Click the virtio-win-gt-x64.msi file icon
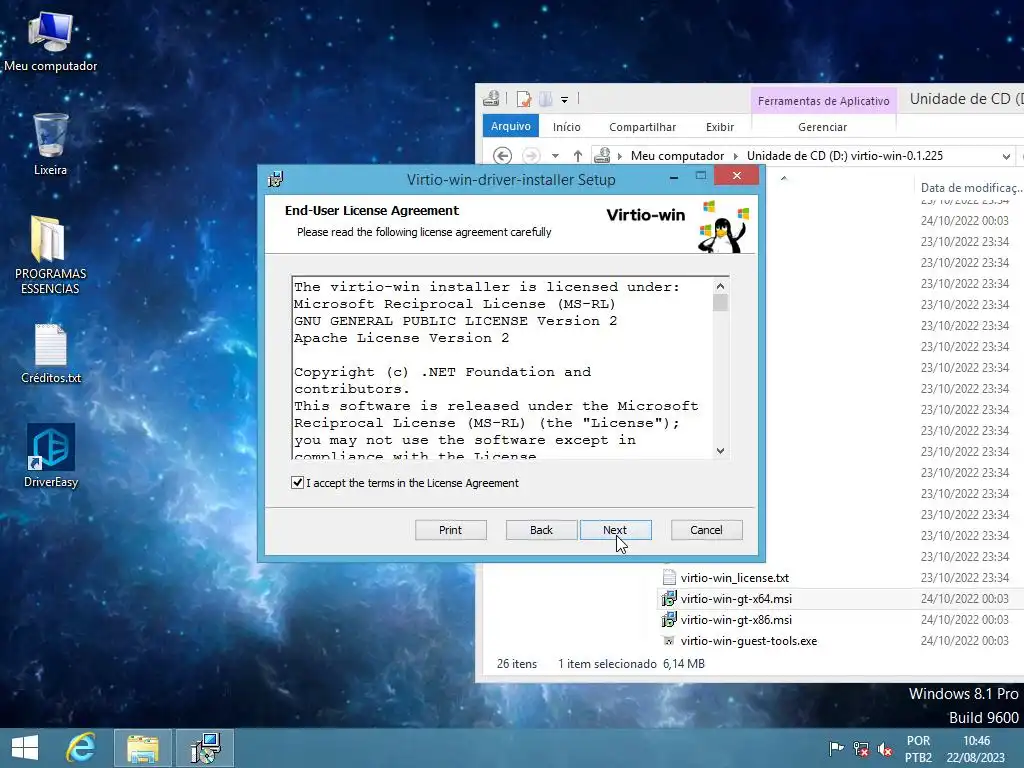The height and width of the screenshot is (768, 1024). pos(669,598)
